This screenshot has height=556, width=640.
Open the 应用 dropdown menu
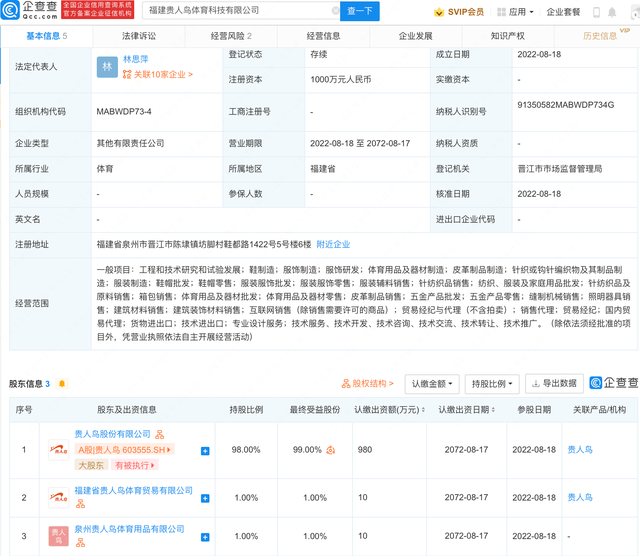click(516, 12)
